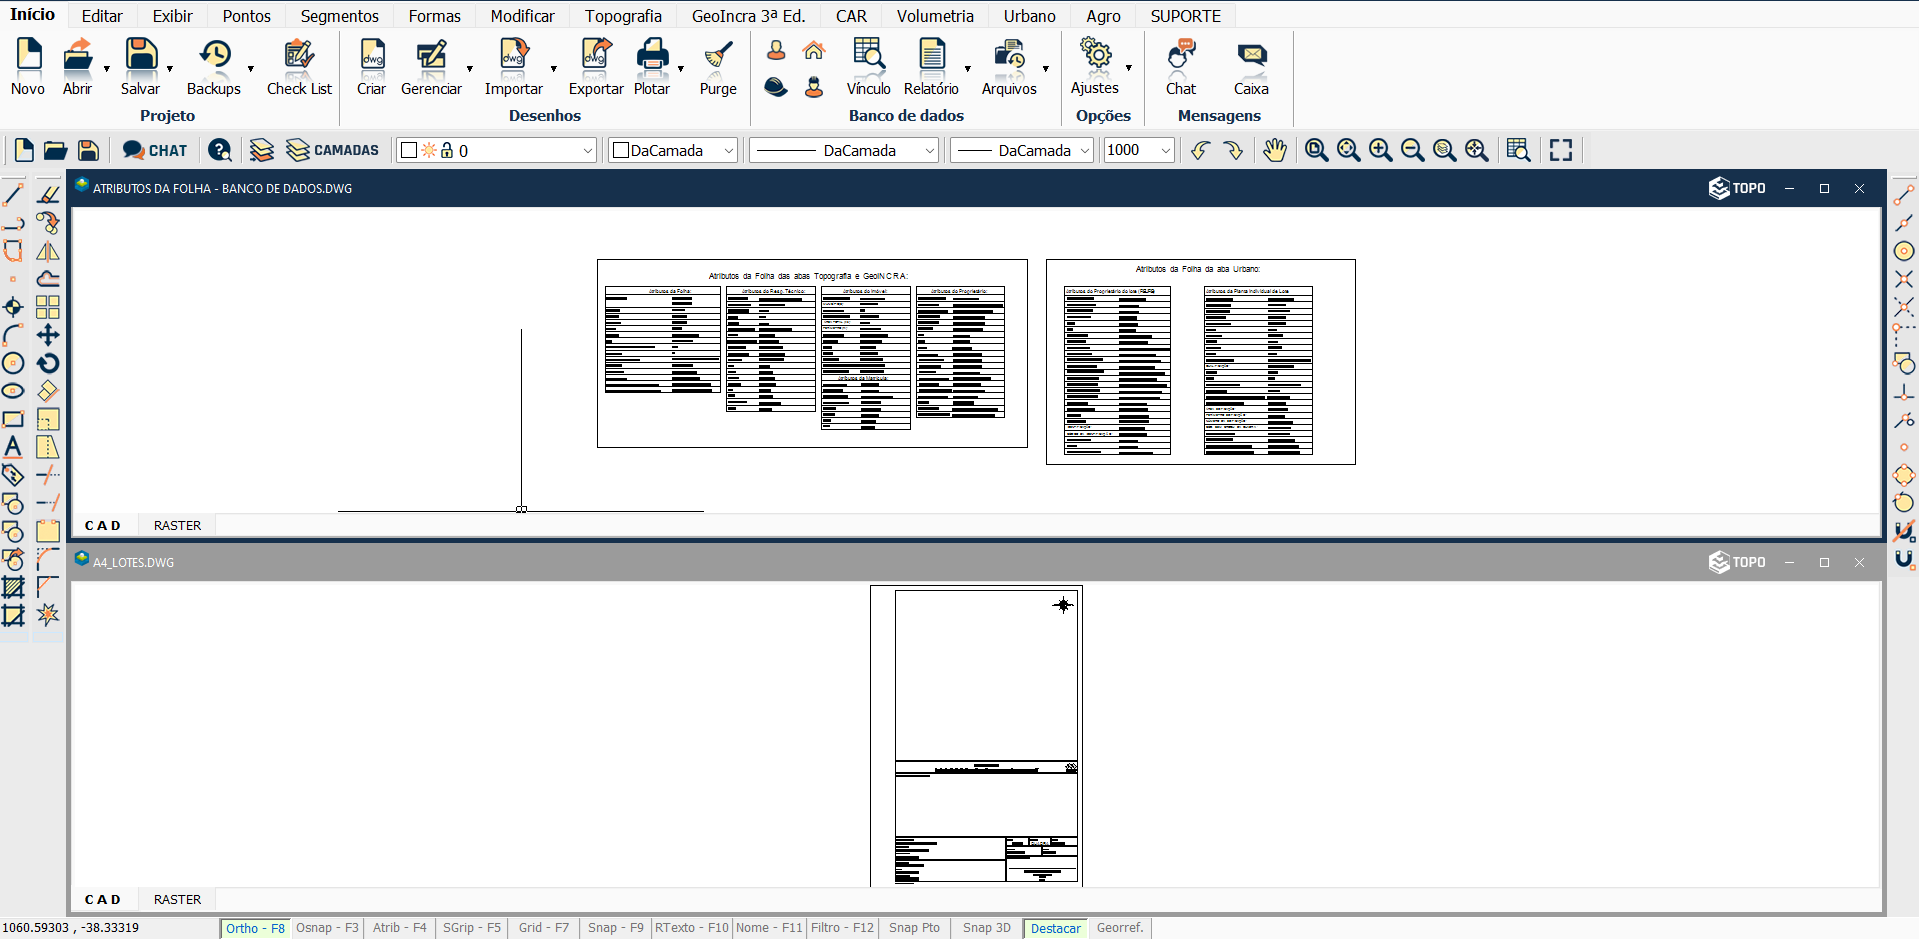Open the Topografia ribbon tab
This screenshot has height=939, width=1919.
[623, 16]
